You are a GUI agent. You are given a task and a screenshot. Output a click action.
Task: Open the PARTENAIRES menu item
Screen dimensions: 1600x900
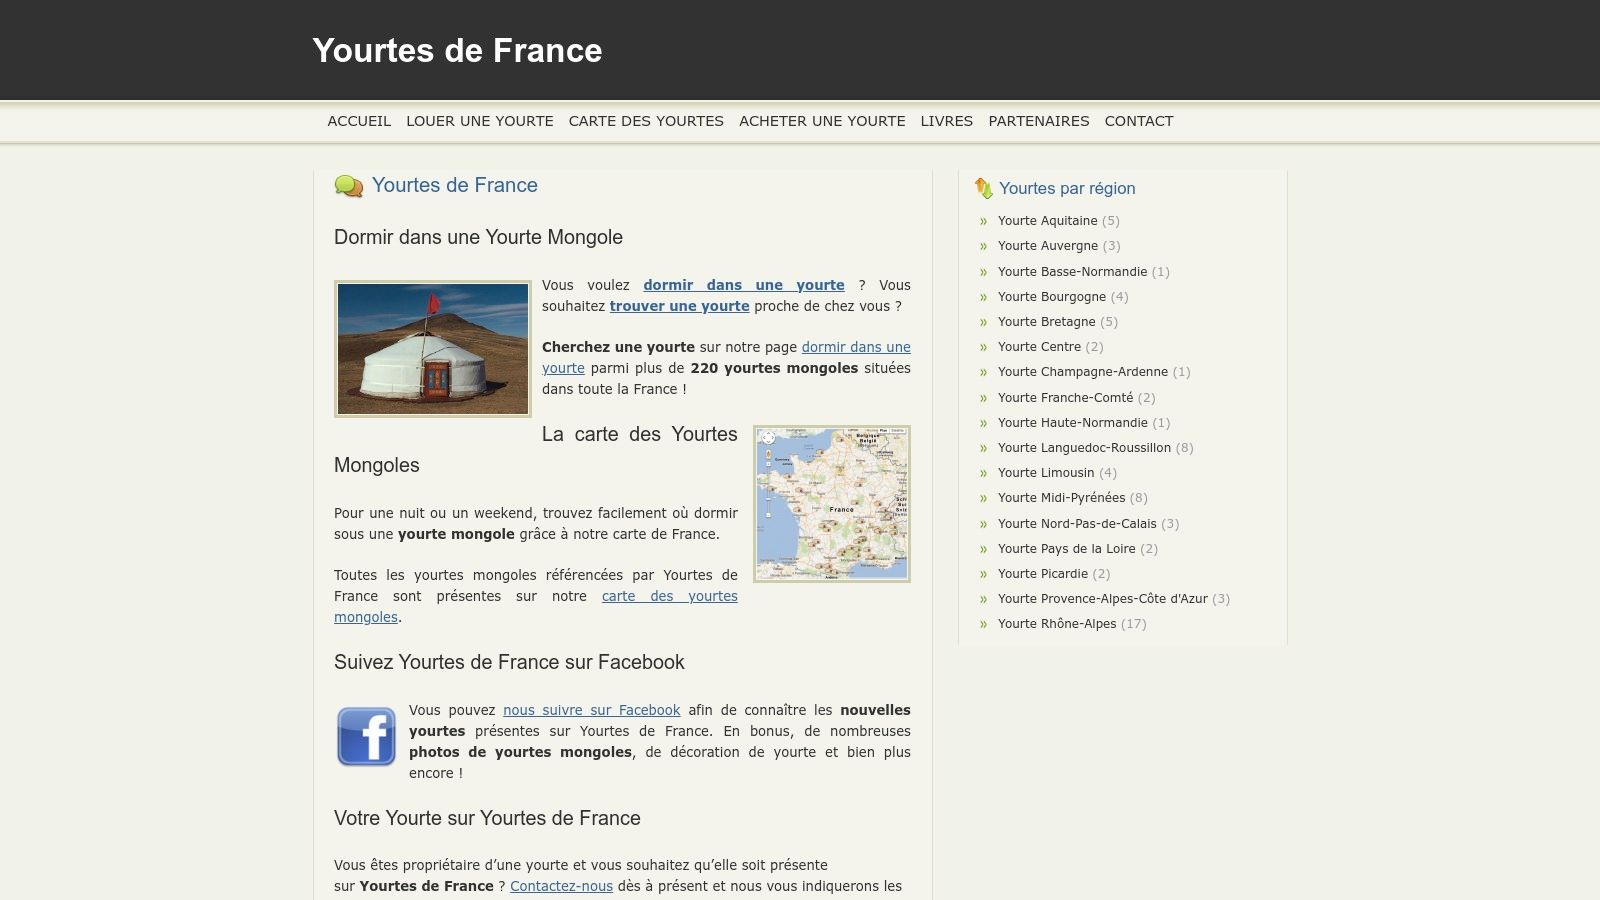coord(1039,121)
